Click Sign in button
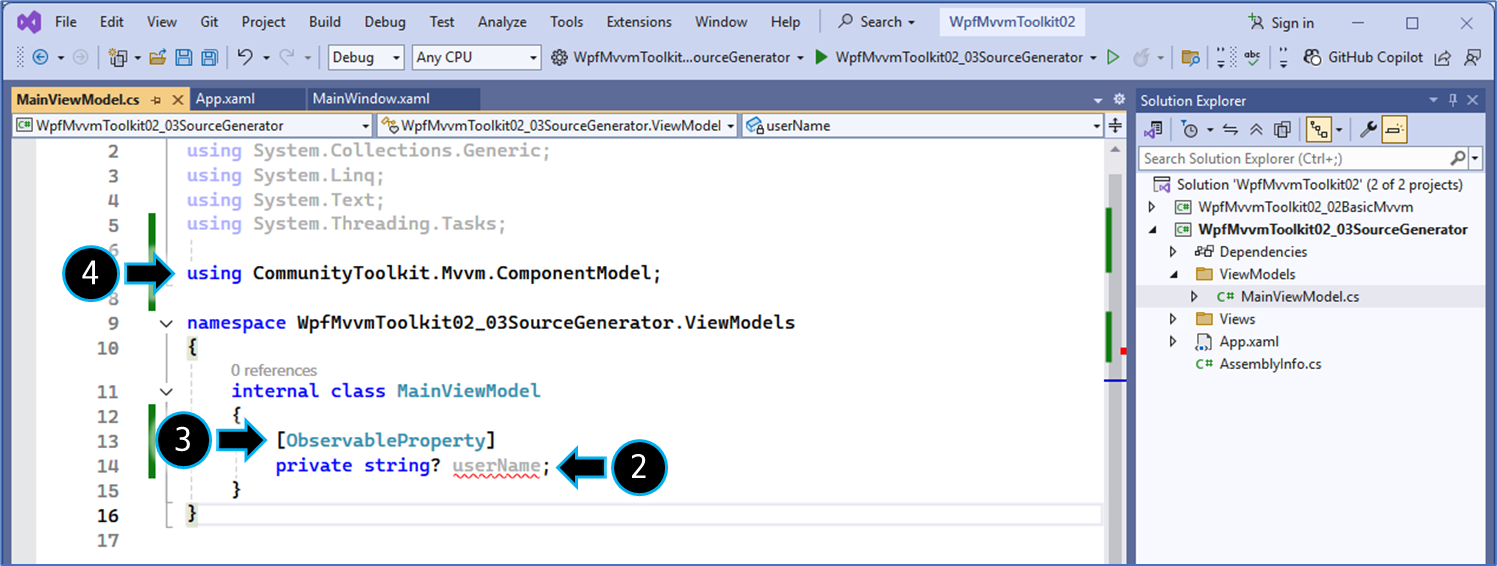 point(1282,23)
